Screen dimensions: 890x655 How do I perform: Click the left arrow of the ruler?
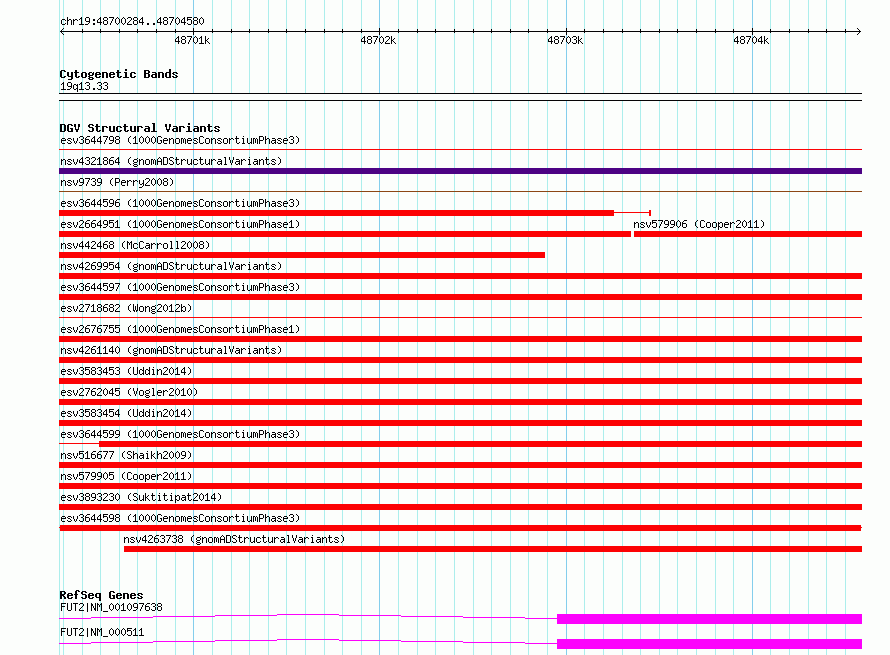[62, 31]
